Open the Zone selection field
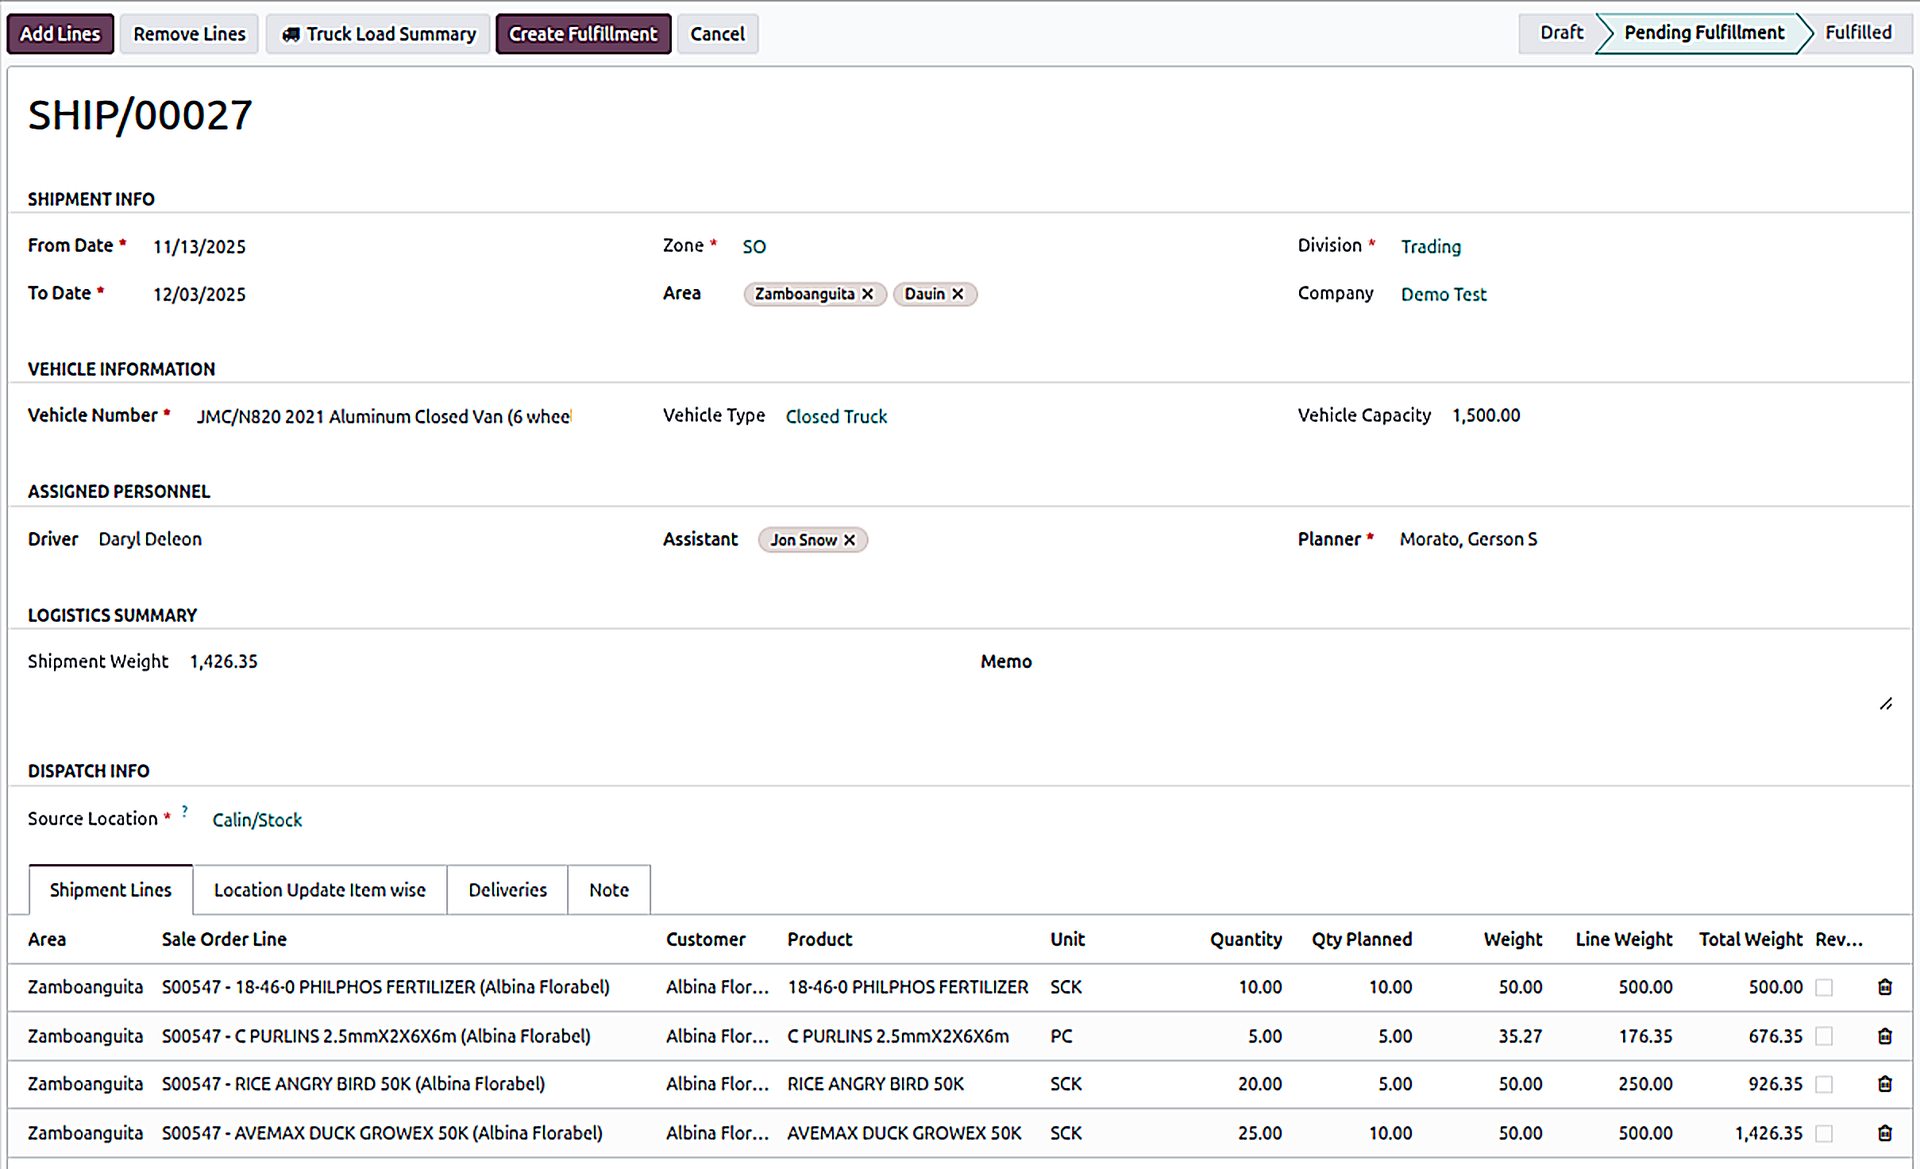The height and width of the screenshot is (1169, 1920). (x=754, y=246)
